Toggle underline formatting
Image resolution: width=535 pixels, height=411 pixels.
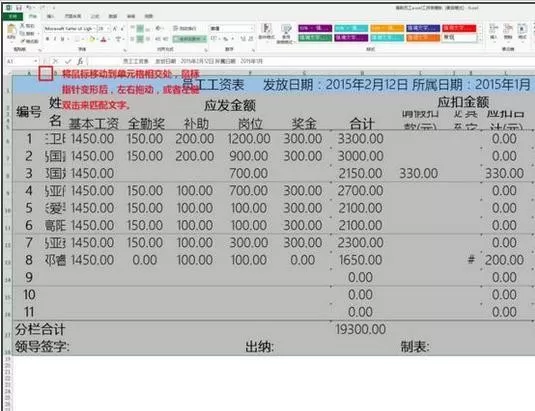click(x=62, y=39)
